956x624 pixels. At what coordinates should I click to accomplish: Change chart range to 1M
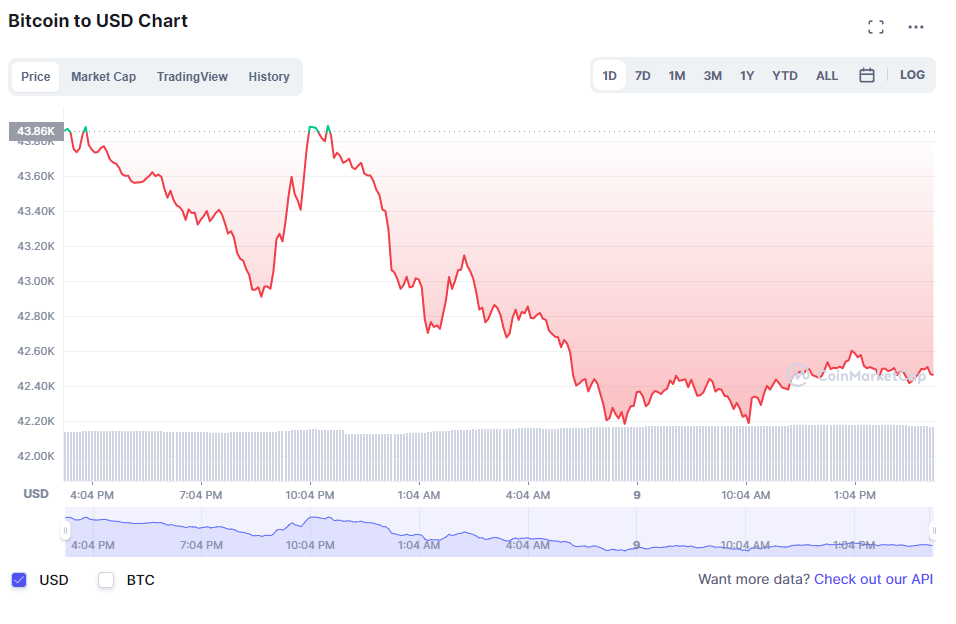pos(677,76)
